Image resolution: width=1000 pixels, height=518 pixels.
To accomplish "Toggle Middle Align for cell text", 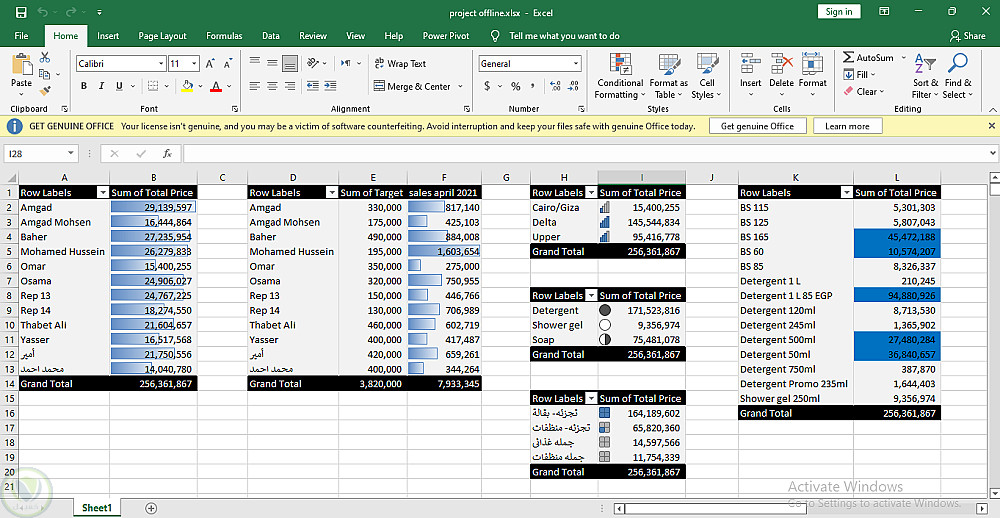I will (272, 63).
